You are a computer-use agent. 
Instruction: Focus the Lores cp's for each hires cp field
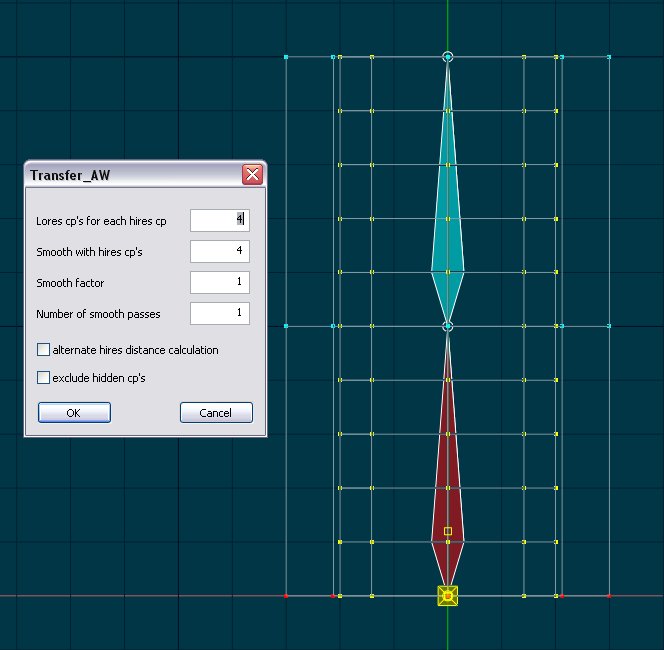[220, 220]
